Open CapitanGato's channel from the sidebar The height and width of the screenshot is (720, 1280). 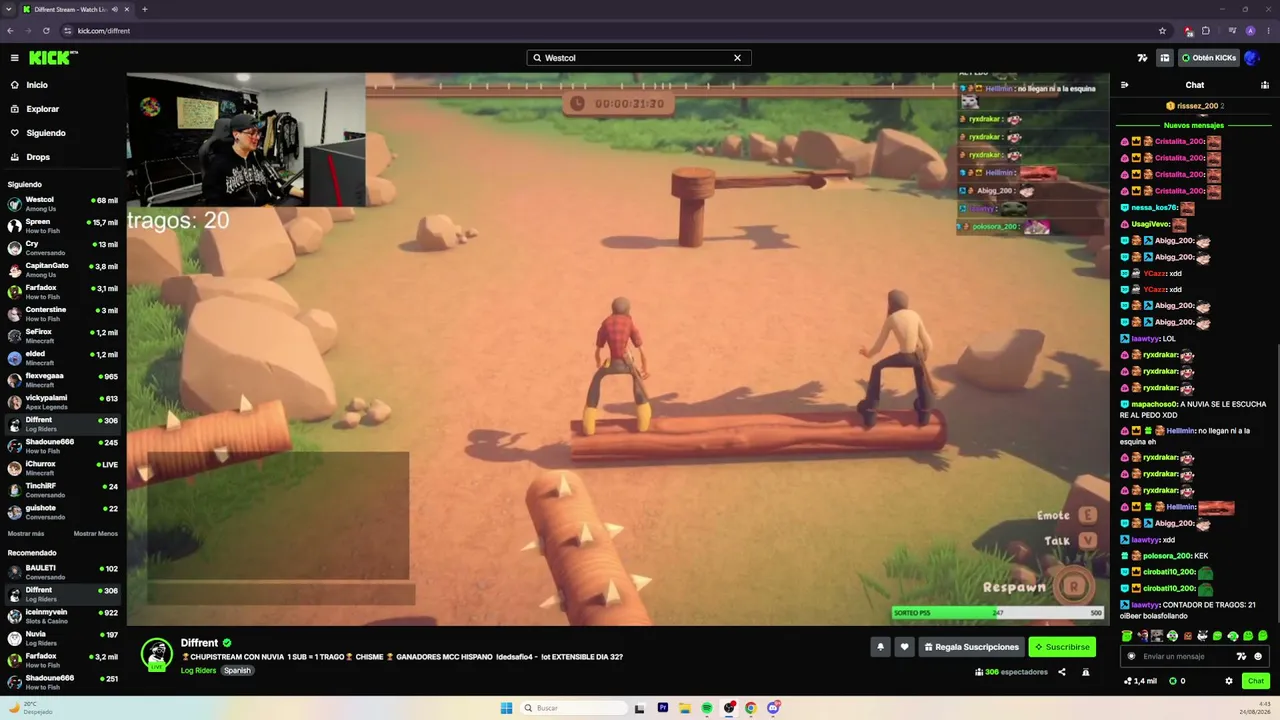coord(63,269)
